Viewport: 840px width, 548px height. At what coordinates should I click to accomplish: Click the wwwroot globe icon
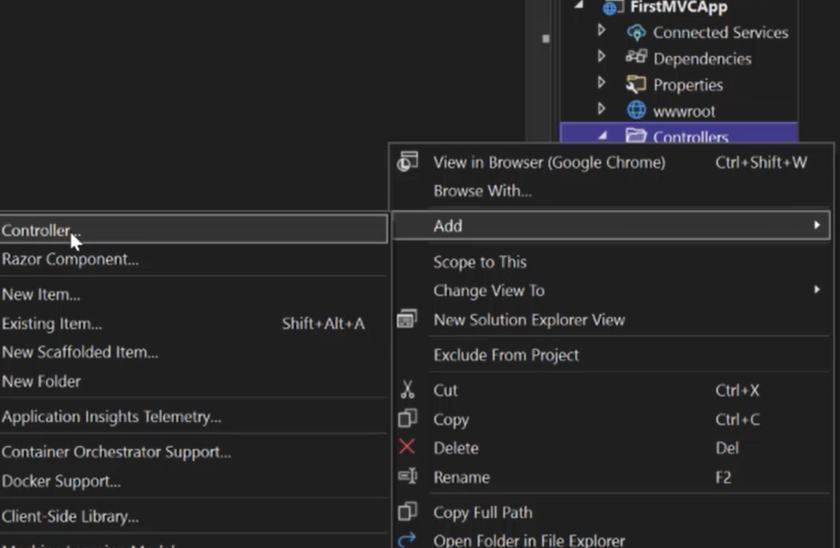point(636,110)
